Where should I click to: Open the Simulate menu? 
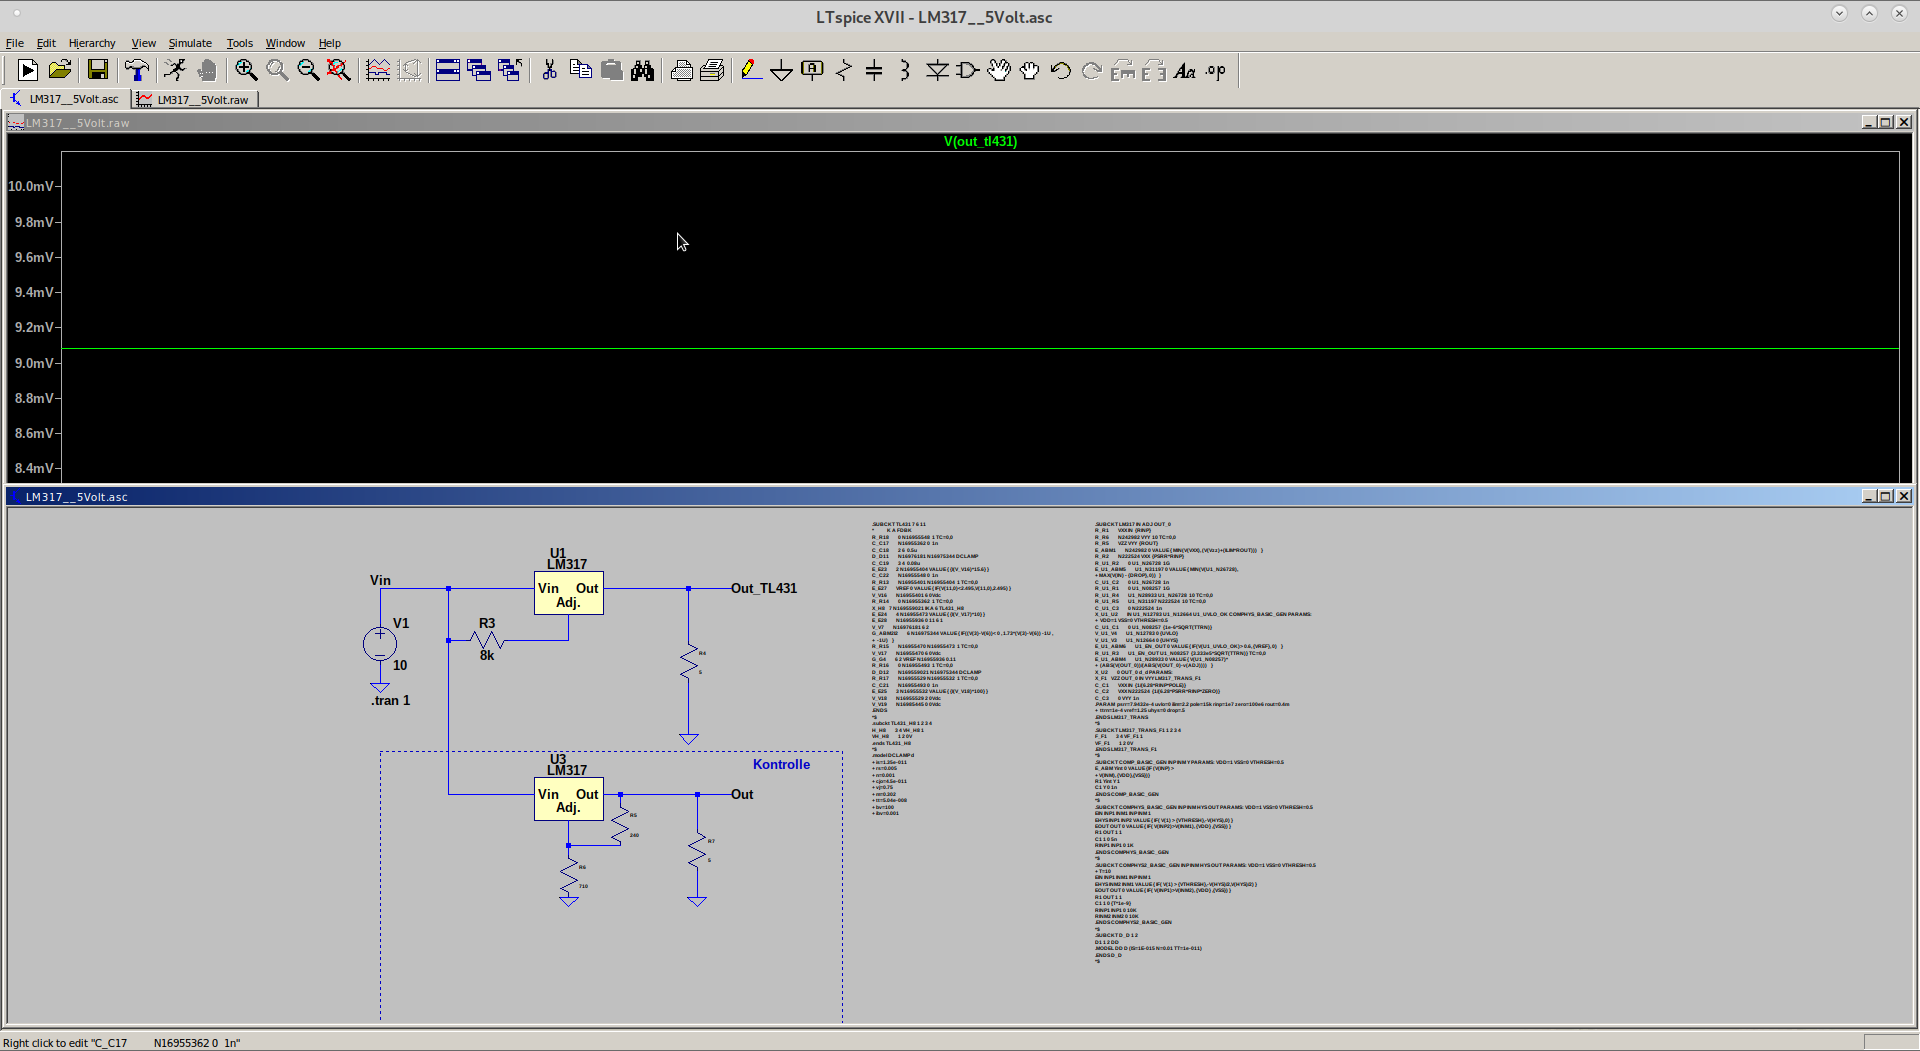(190, 43)
